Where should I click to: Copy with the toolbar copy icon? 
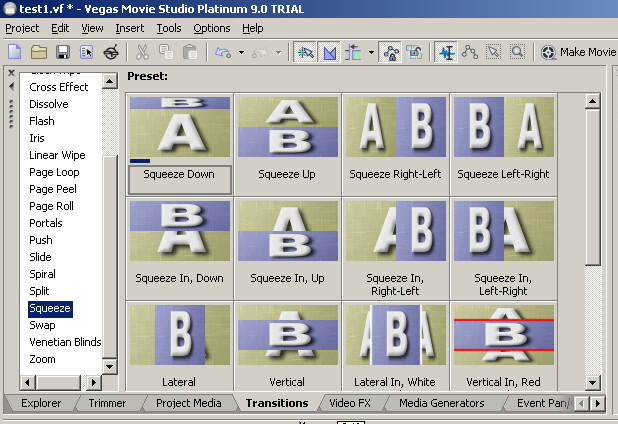coord(166,52)
